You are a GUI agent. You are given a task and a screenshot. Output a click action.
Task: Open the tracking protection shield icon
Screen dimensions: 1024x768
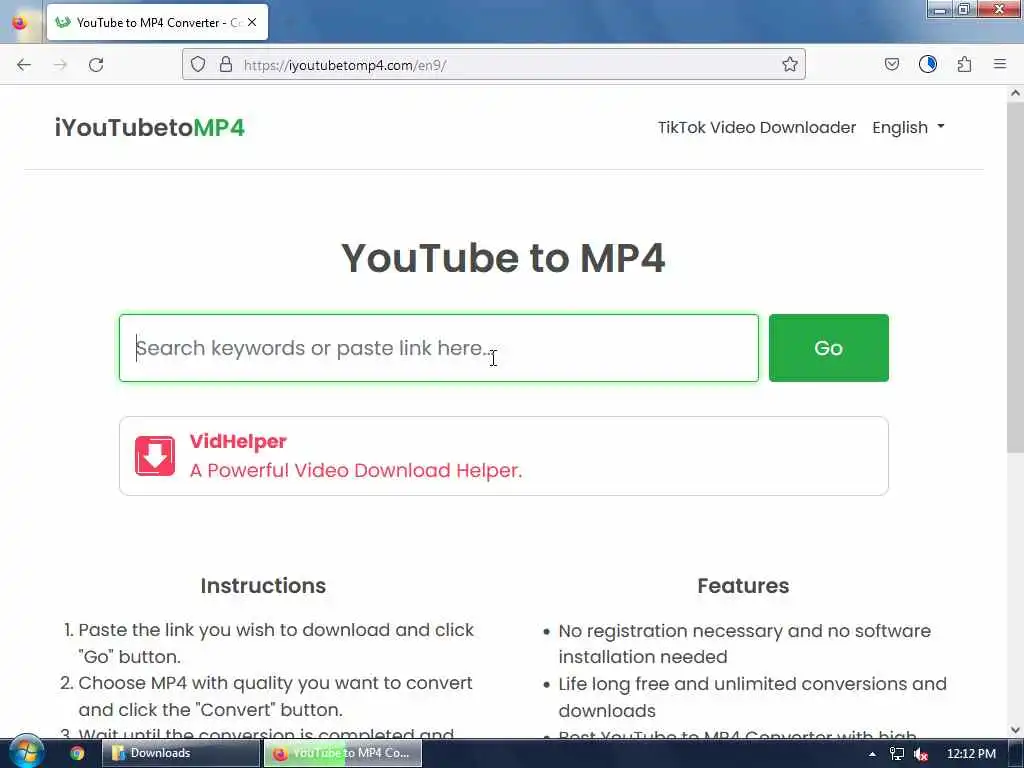[198, 65]
